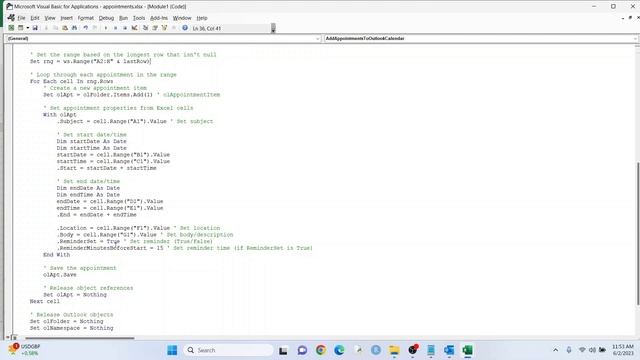This screenshot has width=640, height=360.
Task: Open the View menu
Action: pyautogui.click(x=50, y=18)
